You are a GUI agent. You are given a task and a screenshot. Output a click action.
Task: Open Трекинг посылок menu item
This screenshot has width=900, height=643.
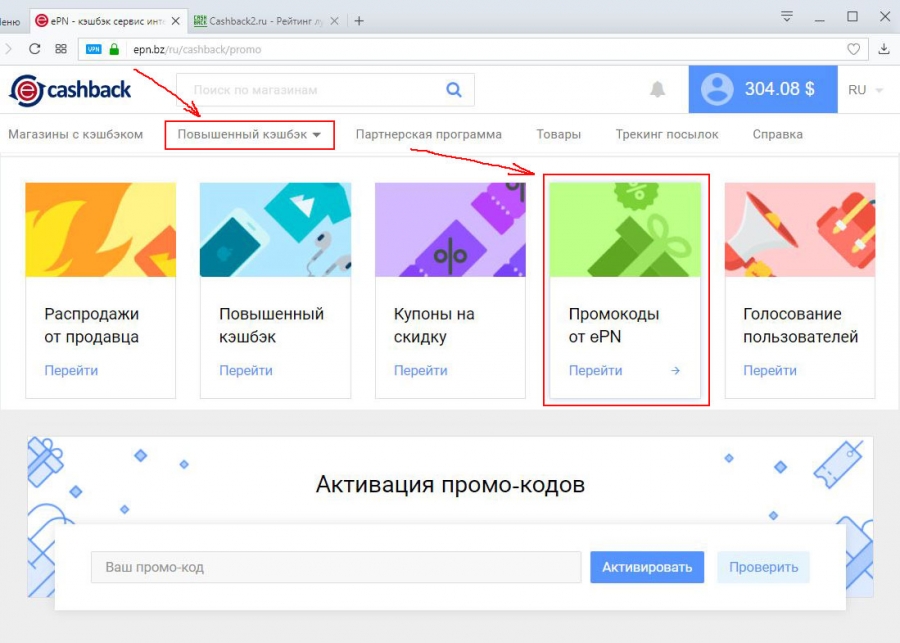[667, 134]
